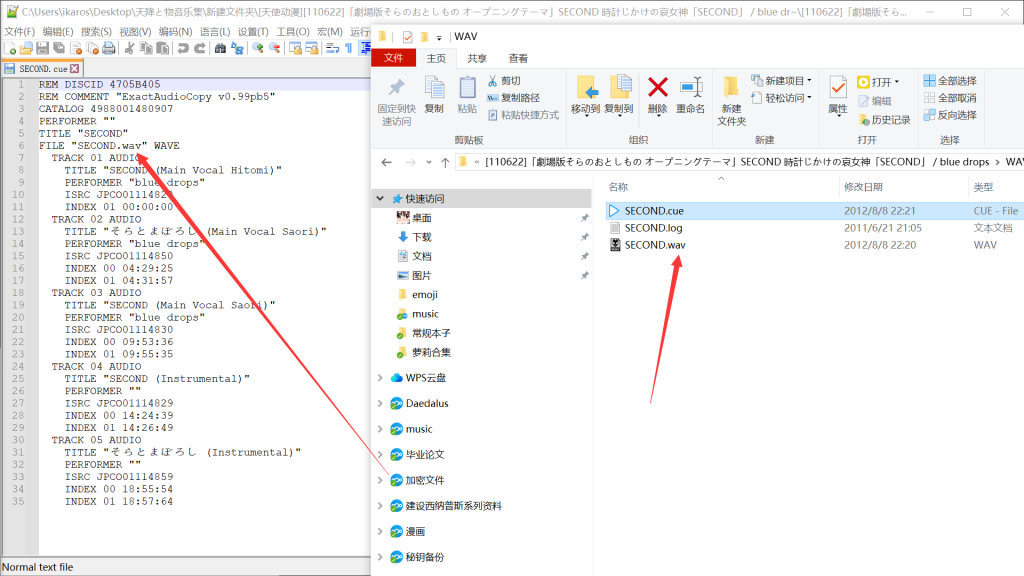Toggle show all characters pilcrow icon
The width and height of the screenshot is (1024, 576).
pos(349,48)
